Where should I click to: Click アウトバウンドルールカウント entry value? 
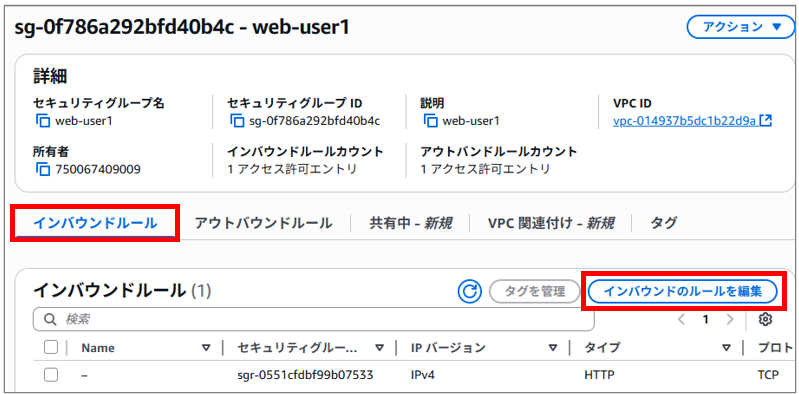point(485,169)
